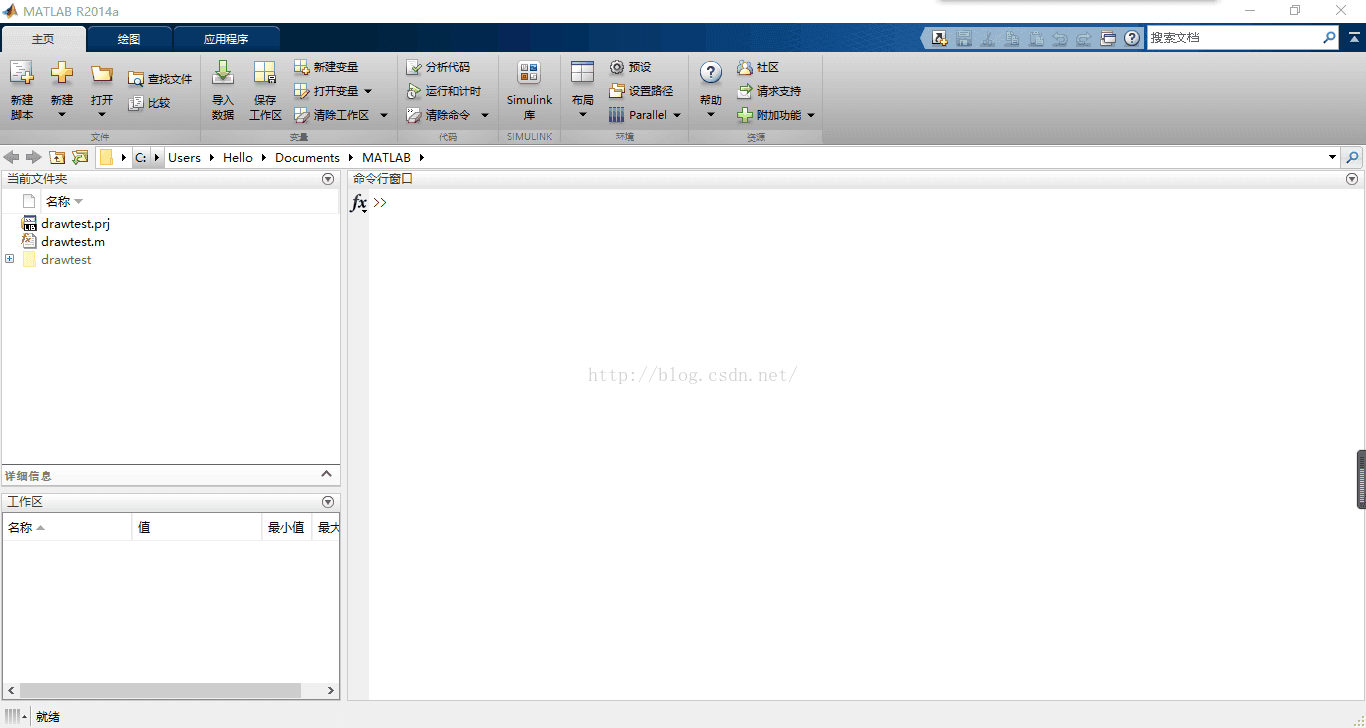Click the Parallel icon
Screen dimensions: 1366x728
click(x=617, y=115)
